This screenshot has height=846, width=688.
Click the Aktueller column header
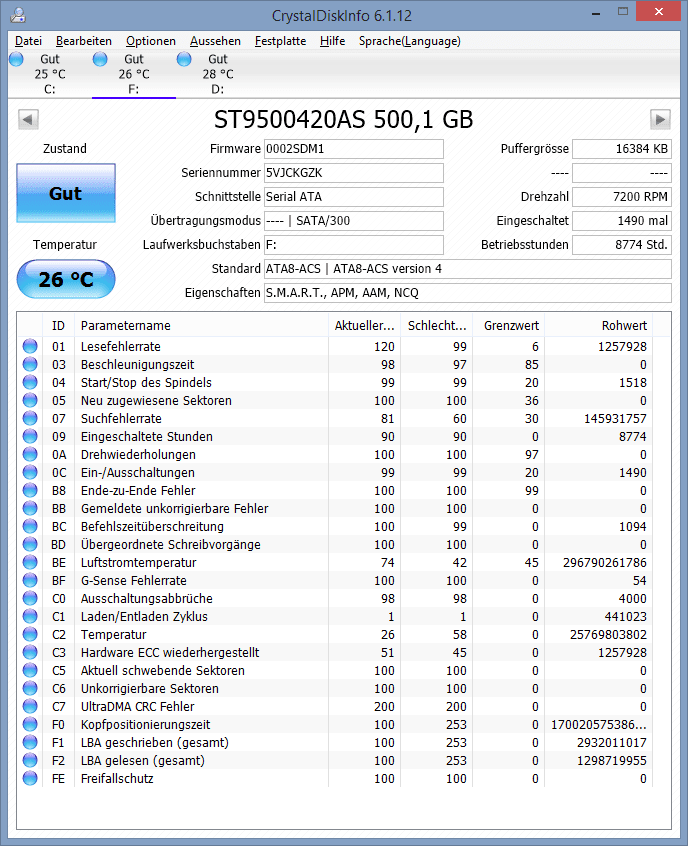coord(364,325)
